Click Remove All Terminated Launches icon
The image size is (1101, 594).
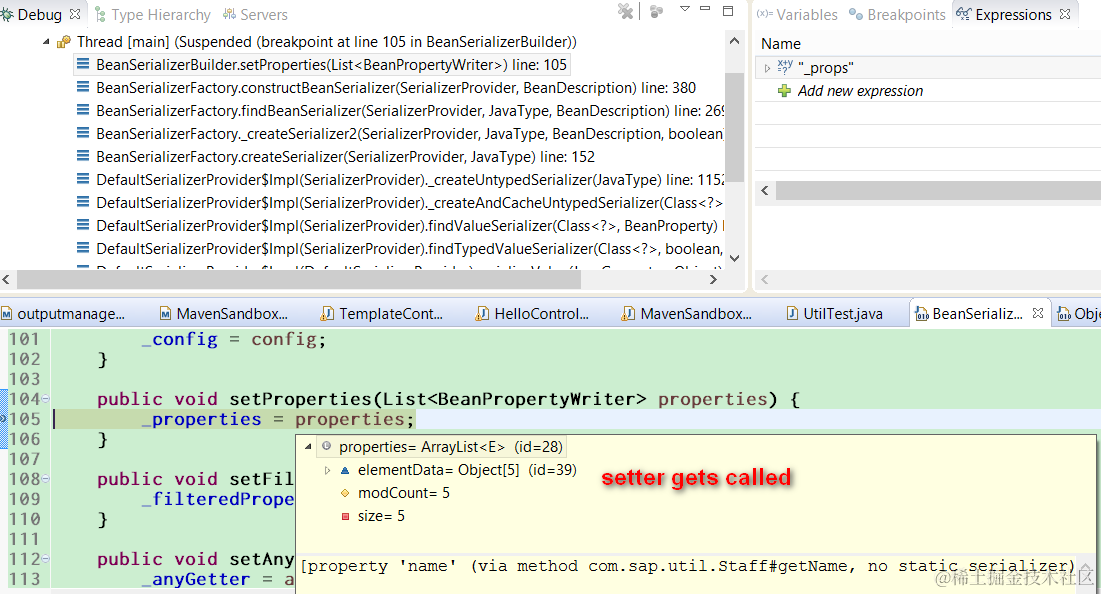625,11
